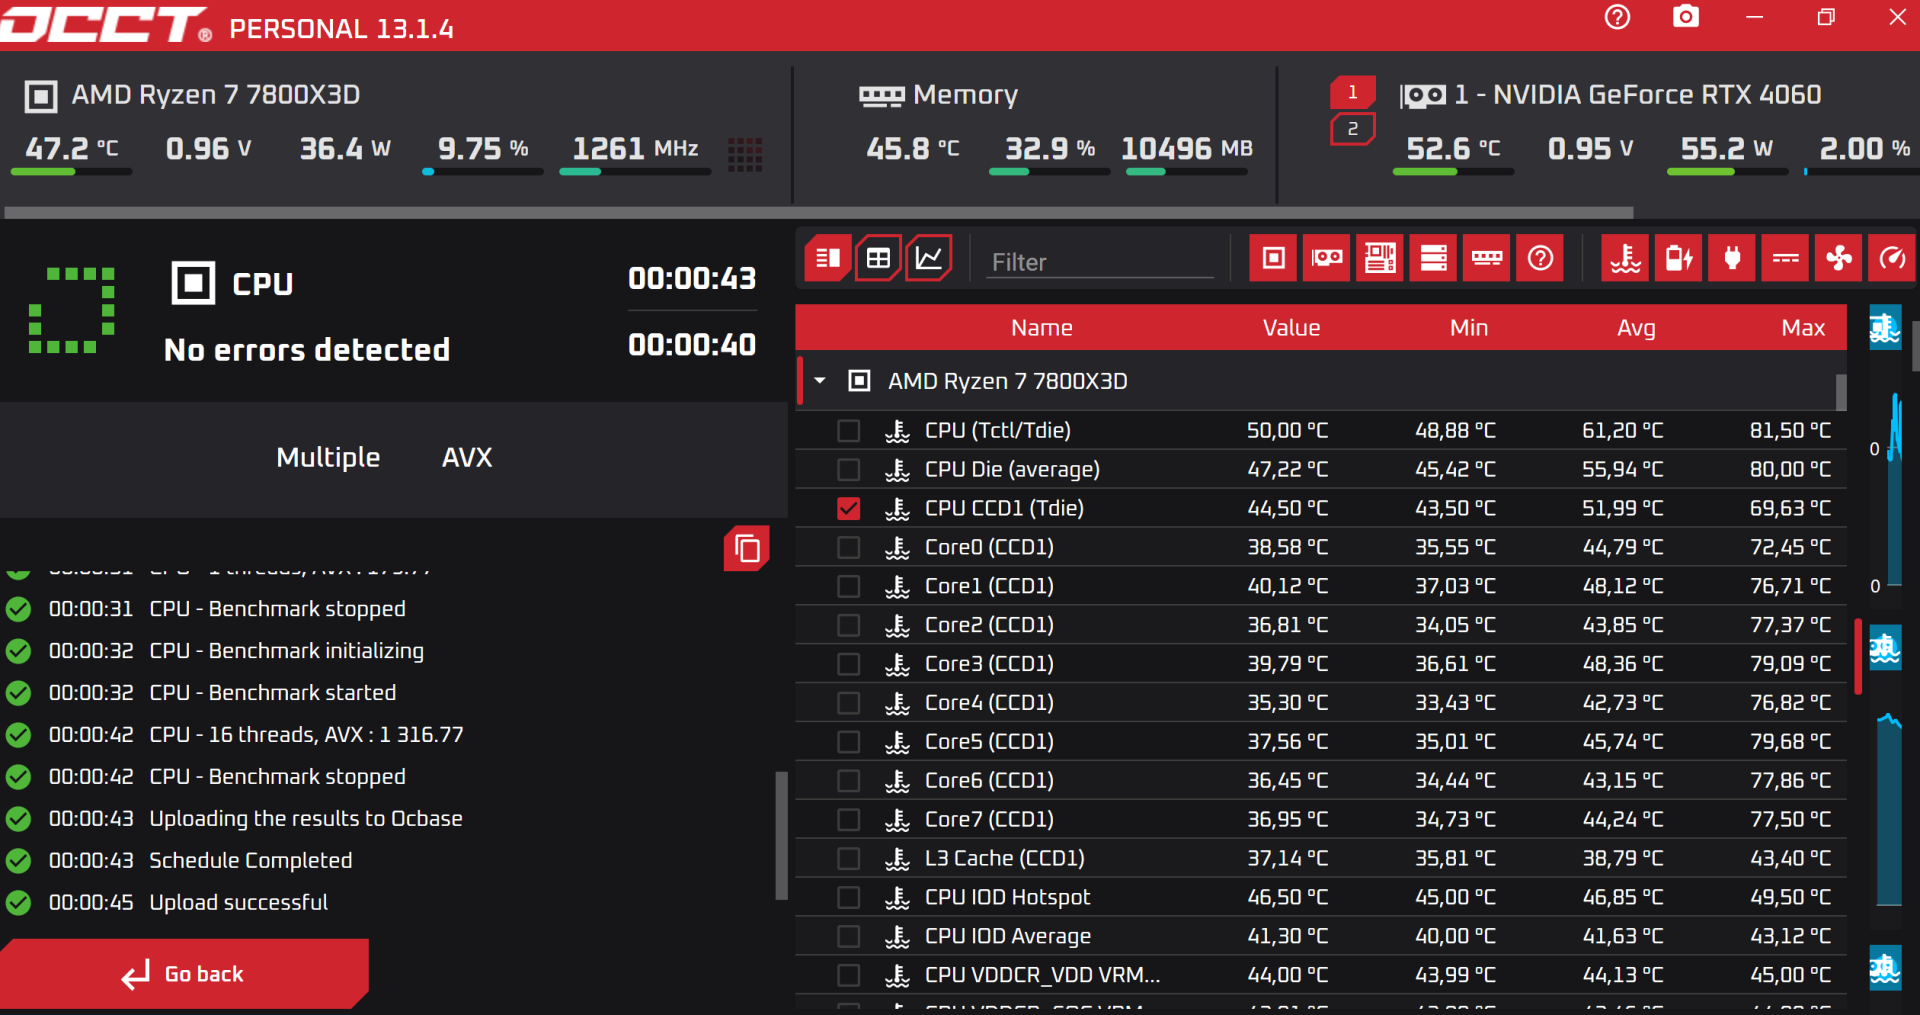Click the CPU VDDCR_VDD VRM sensor row name
The width and height of the screenshot is (1920, 1015).
[x=1043, y=975]
